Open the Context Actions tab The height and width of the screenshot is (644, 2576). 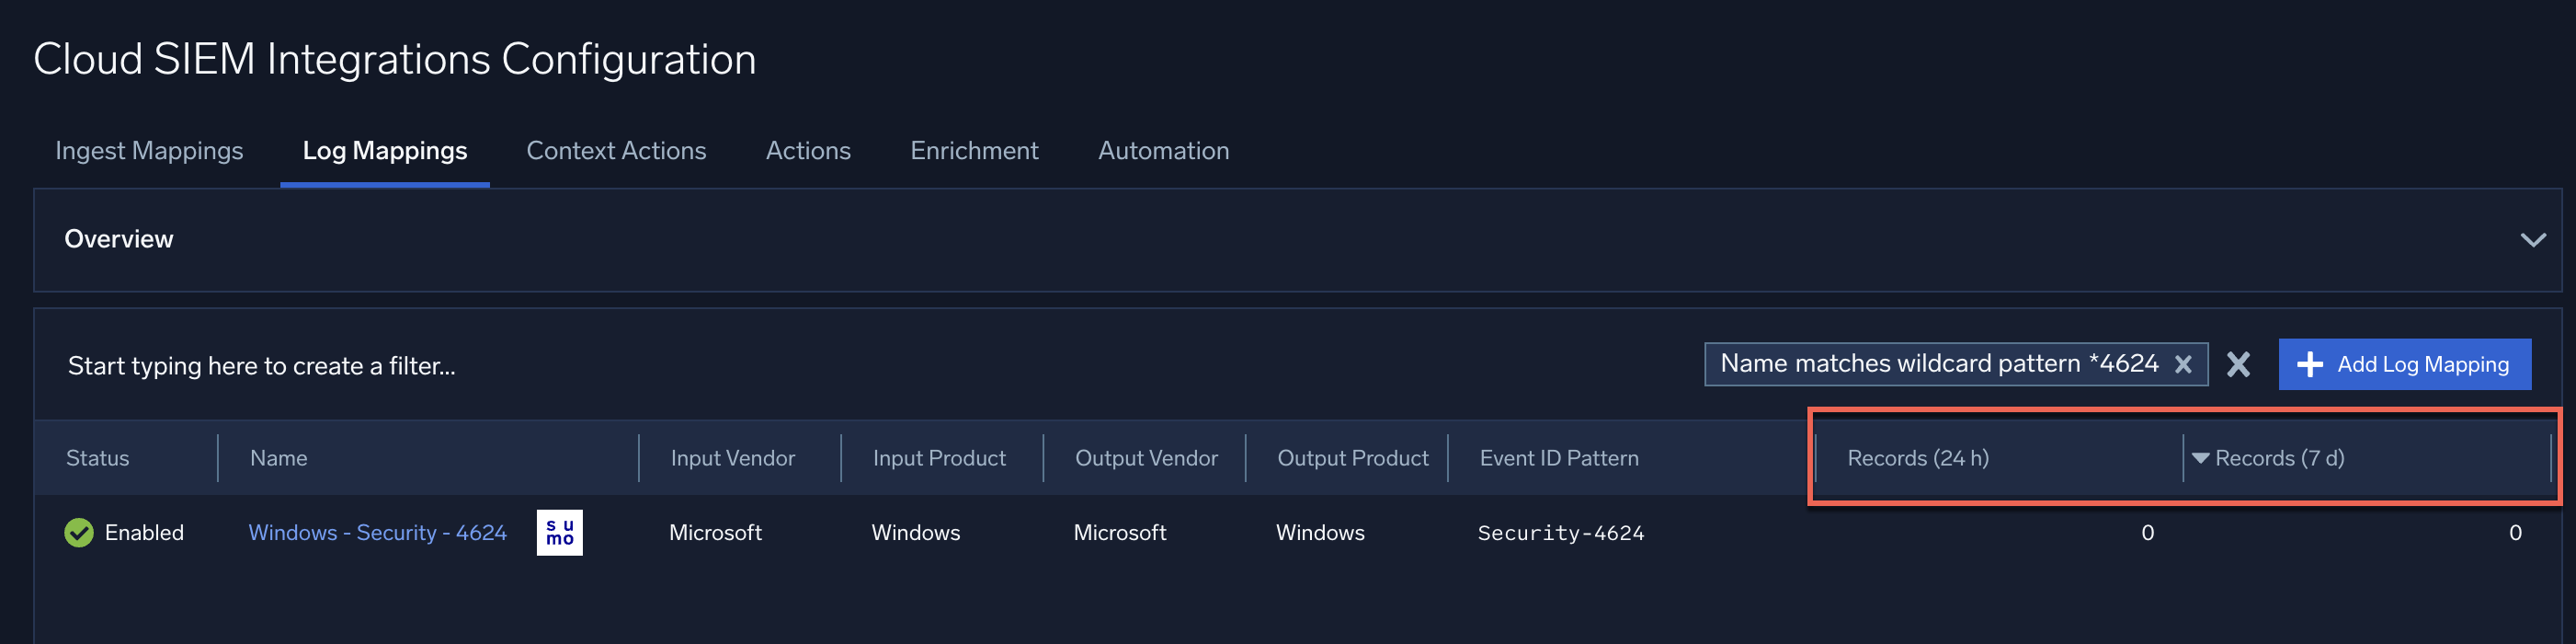(x=616, y=151)
